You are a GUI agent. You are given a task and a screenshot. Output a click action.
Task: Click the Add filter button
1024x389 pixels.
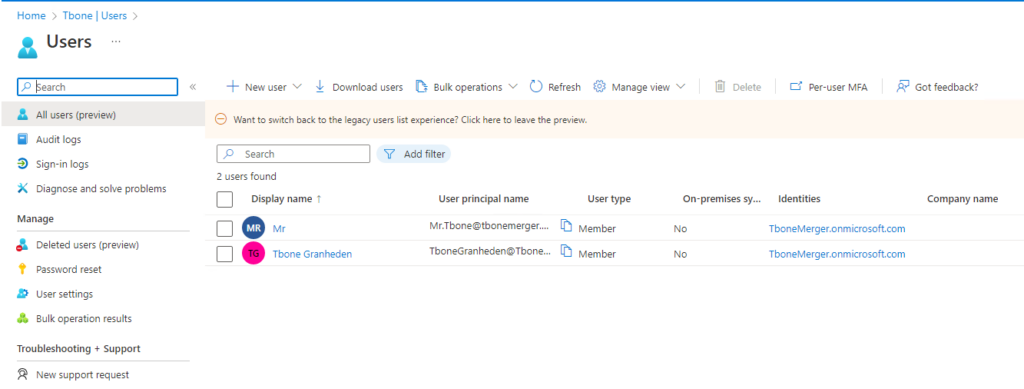tap(413, 154)
